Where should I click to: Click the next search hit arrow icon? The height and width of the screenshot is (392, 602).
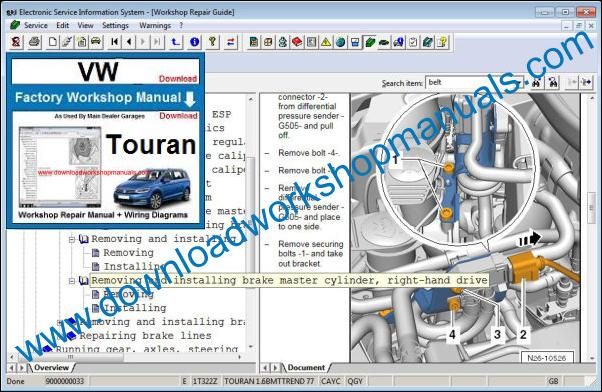point(586,82)
